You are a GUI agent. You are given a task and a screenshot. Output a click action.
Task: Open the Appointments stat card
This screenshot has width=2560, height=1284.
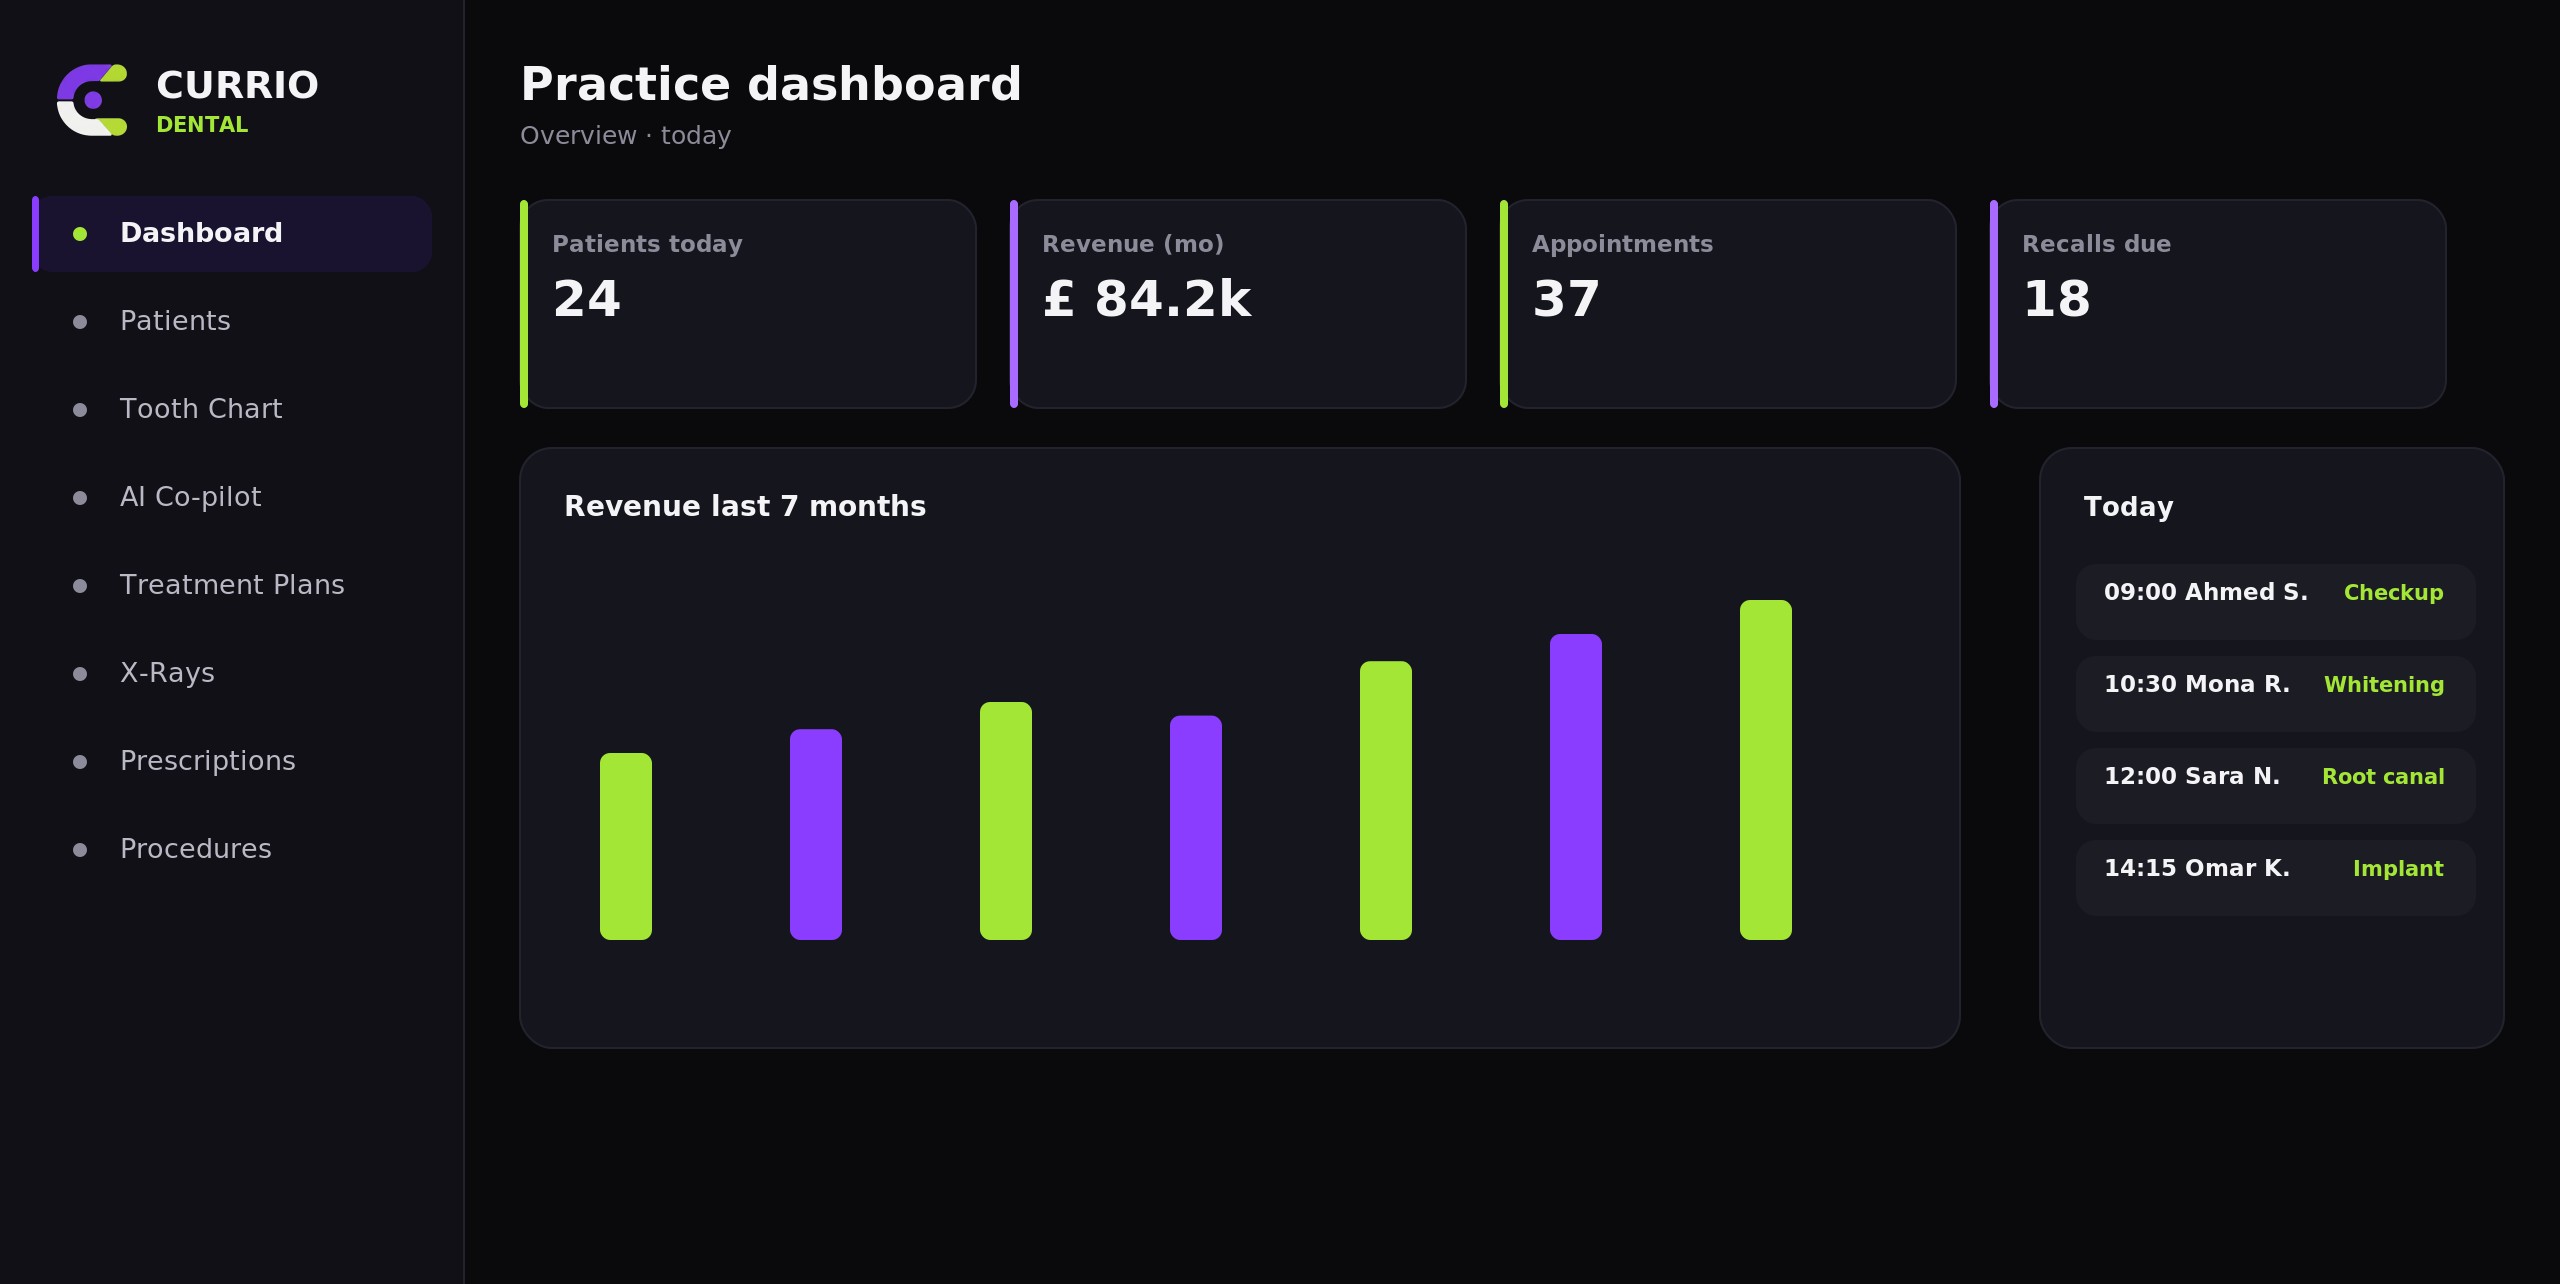[1728, 304]
